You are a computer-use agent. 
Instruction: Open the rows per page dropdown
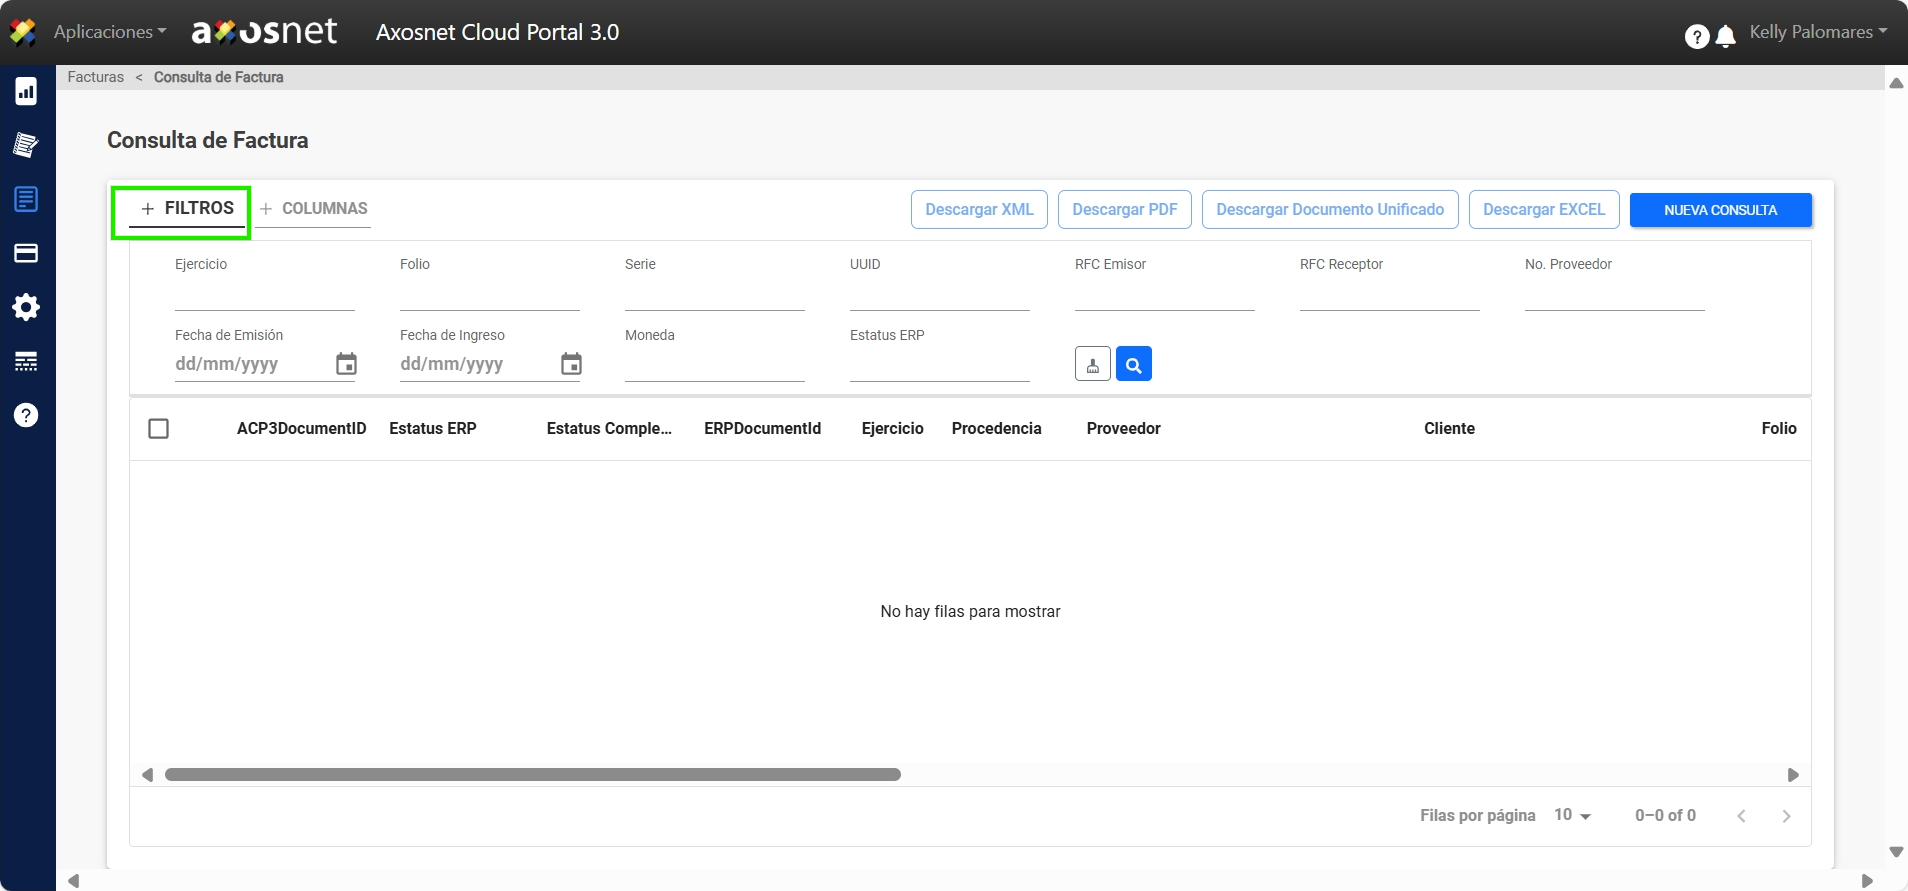(x=1572, y=816)
